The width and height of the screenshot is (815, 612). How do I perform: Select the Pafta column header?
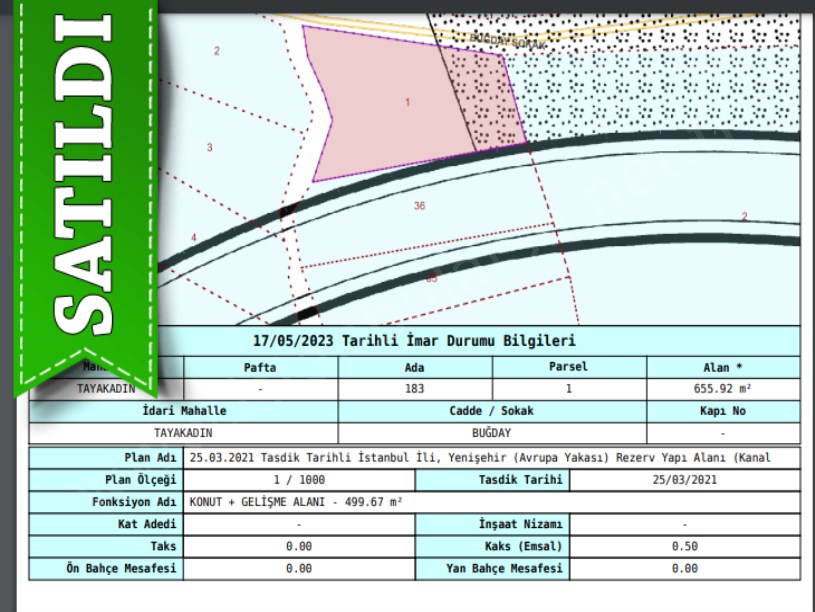[x=260, y=367]
